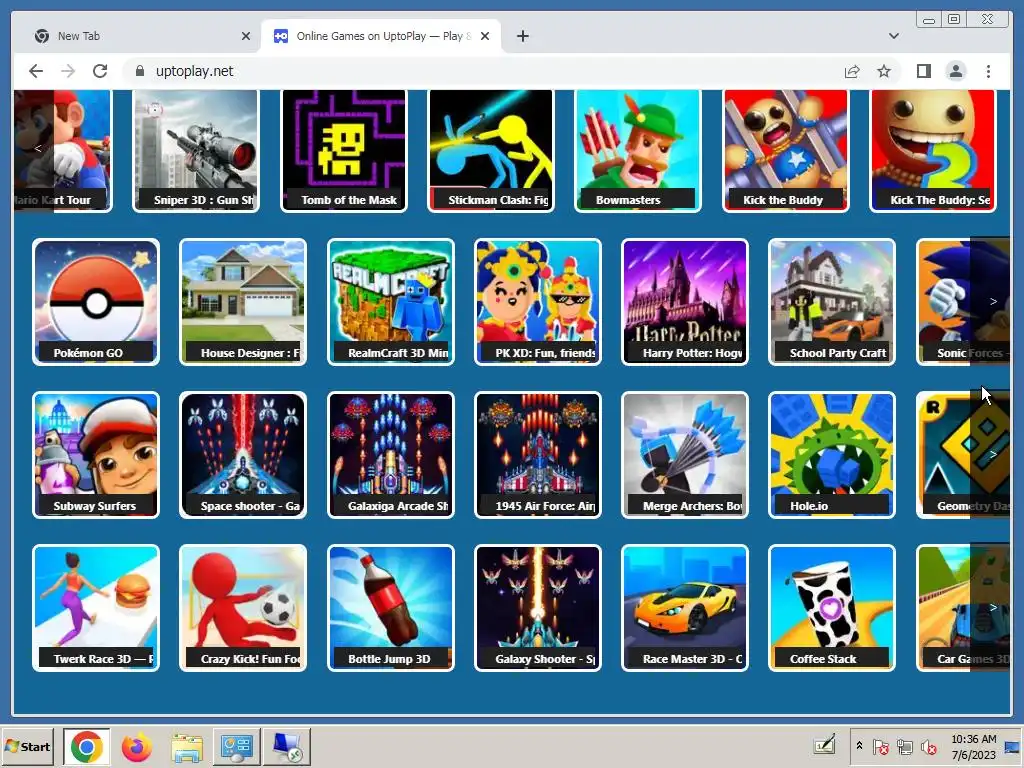Screen dimensions: 1024x768
Task: Advance Twerk Race row with right arrow
Action: tap(993, 607)
